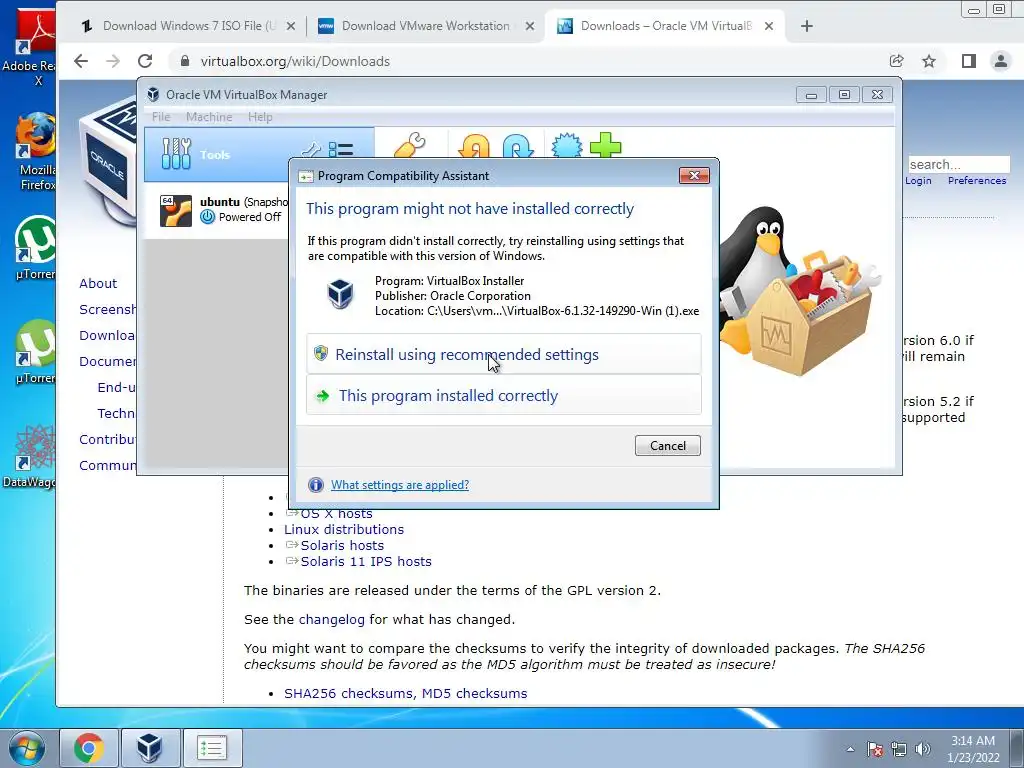Click green arrow icon beside installed correctly

(322, 396)
